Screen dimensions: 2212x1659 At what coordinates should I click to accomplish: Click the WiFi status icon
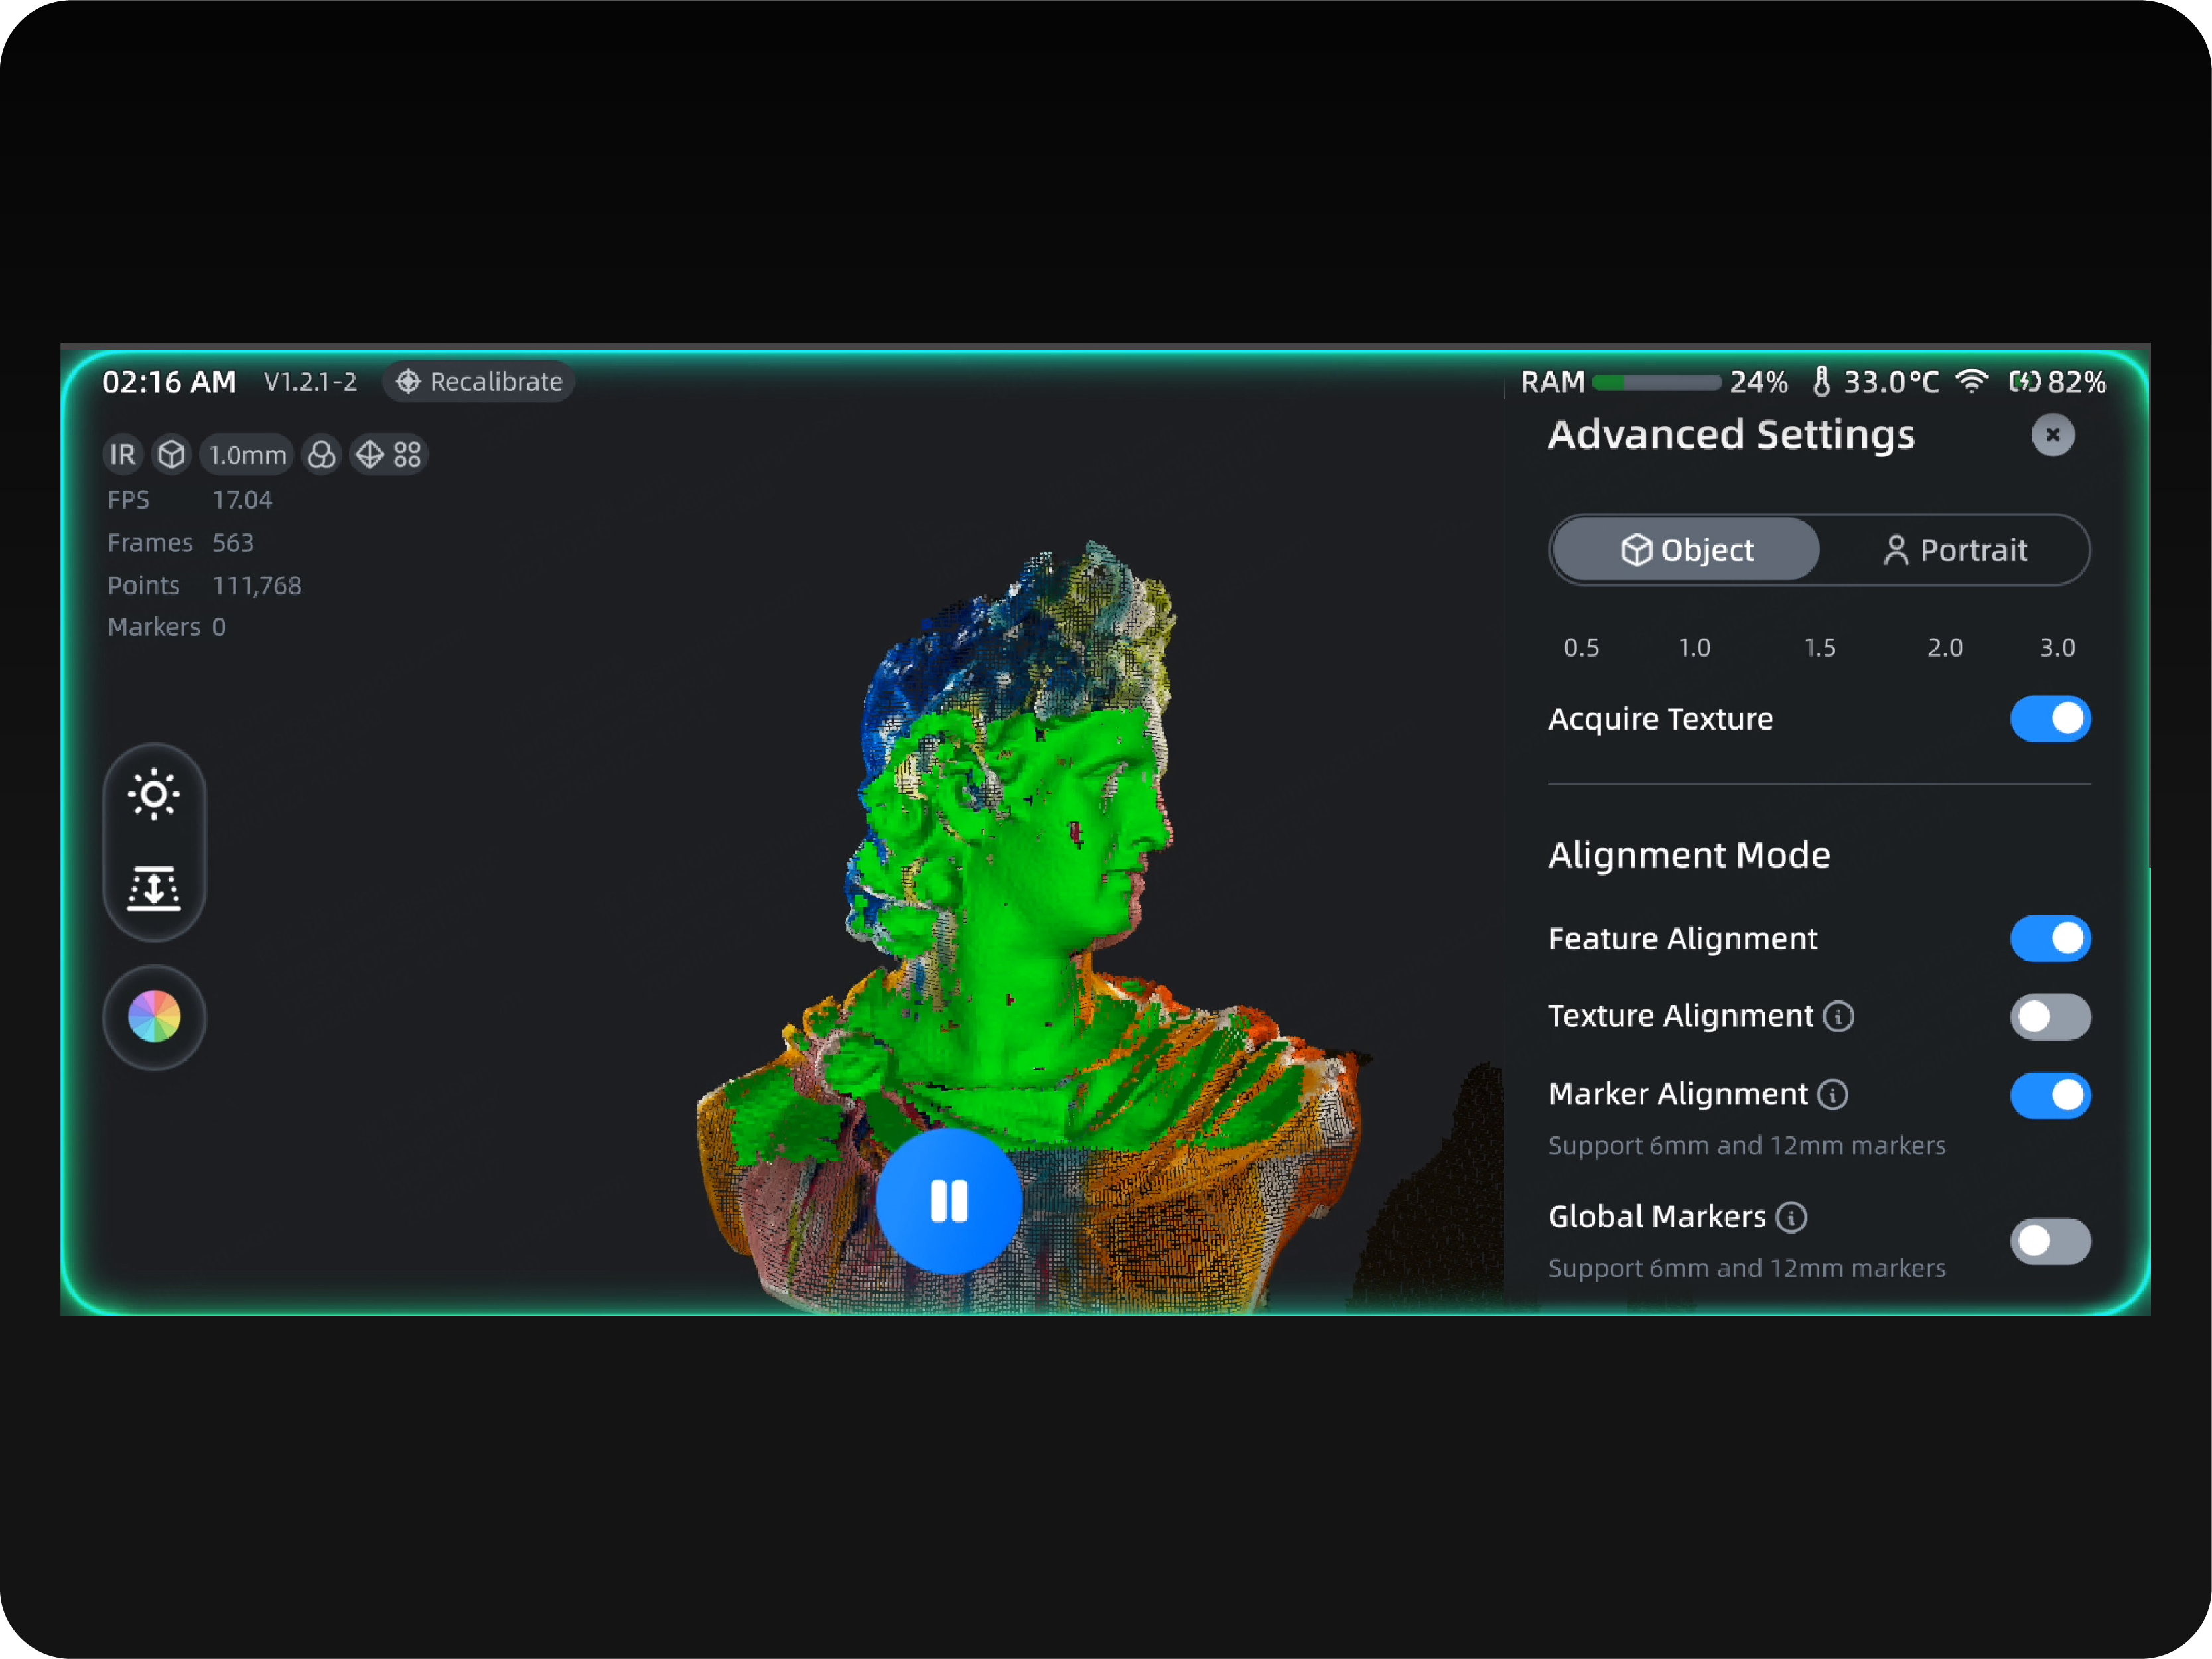1971,382
